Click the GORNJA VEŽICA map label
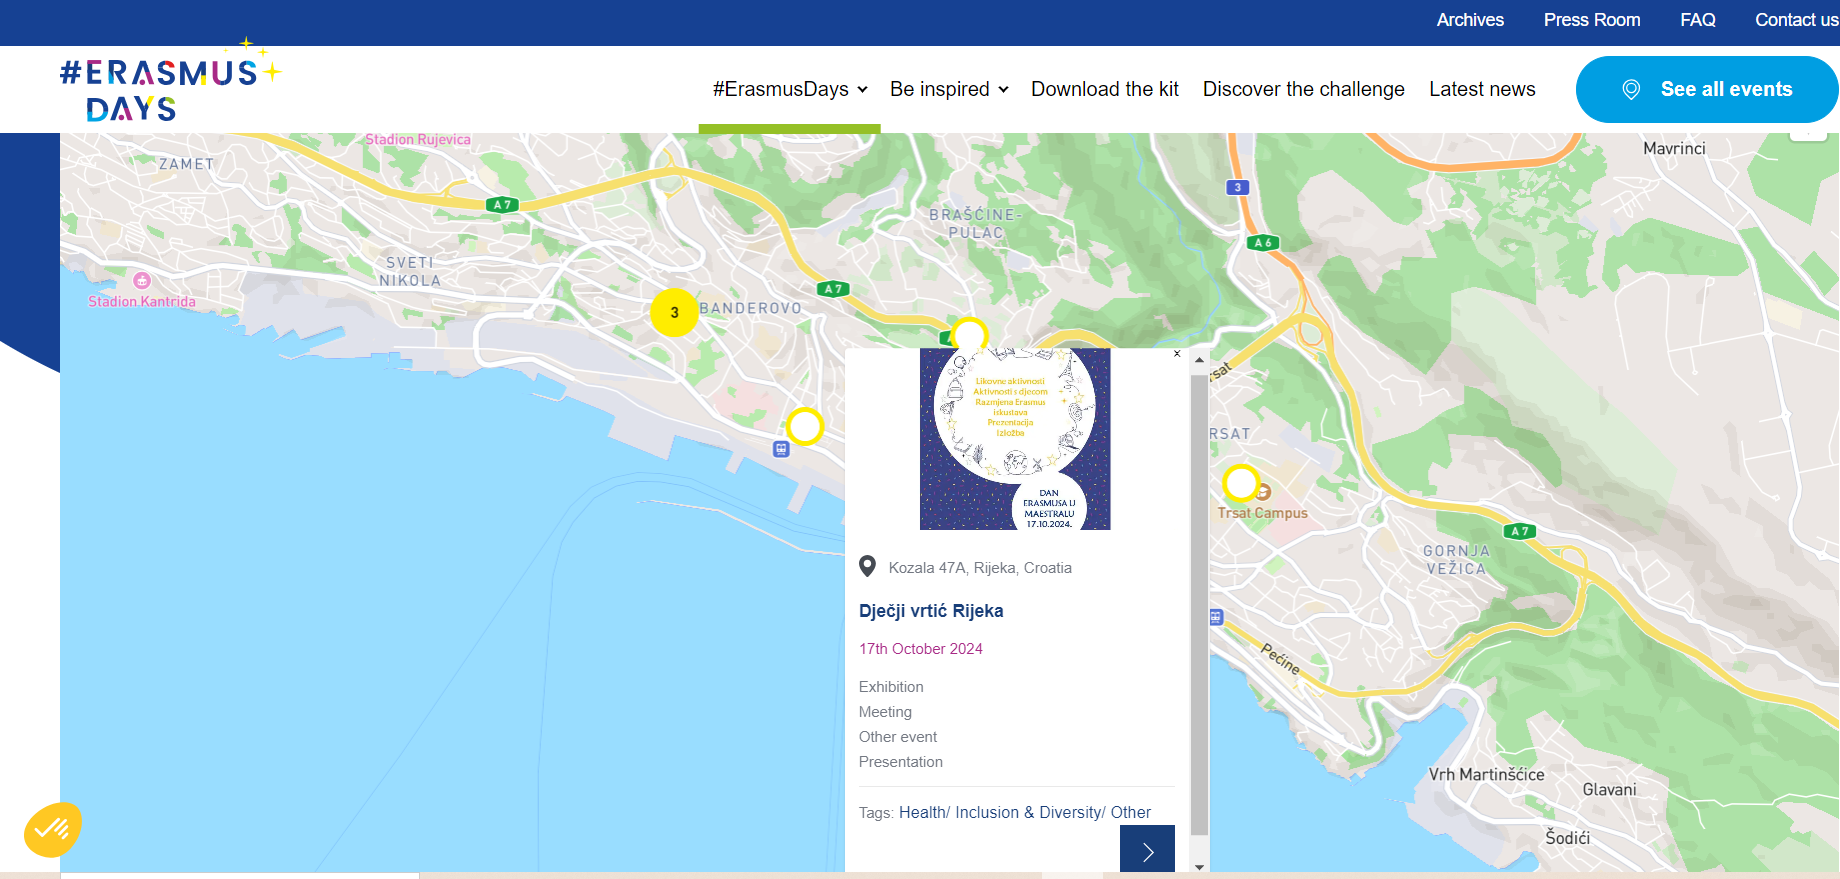Viewport: 1840px width, 879px height. [1457, 559]
